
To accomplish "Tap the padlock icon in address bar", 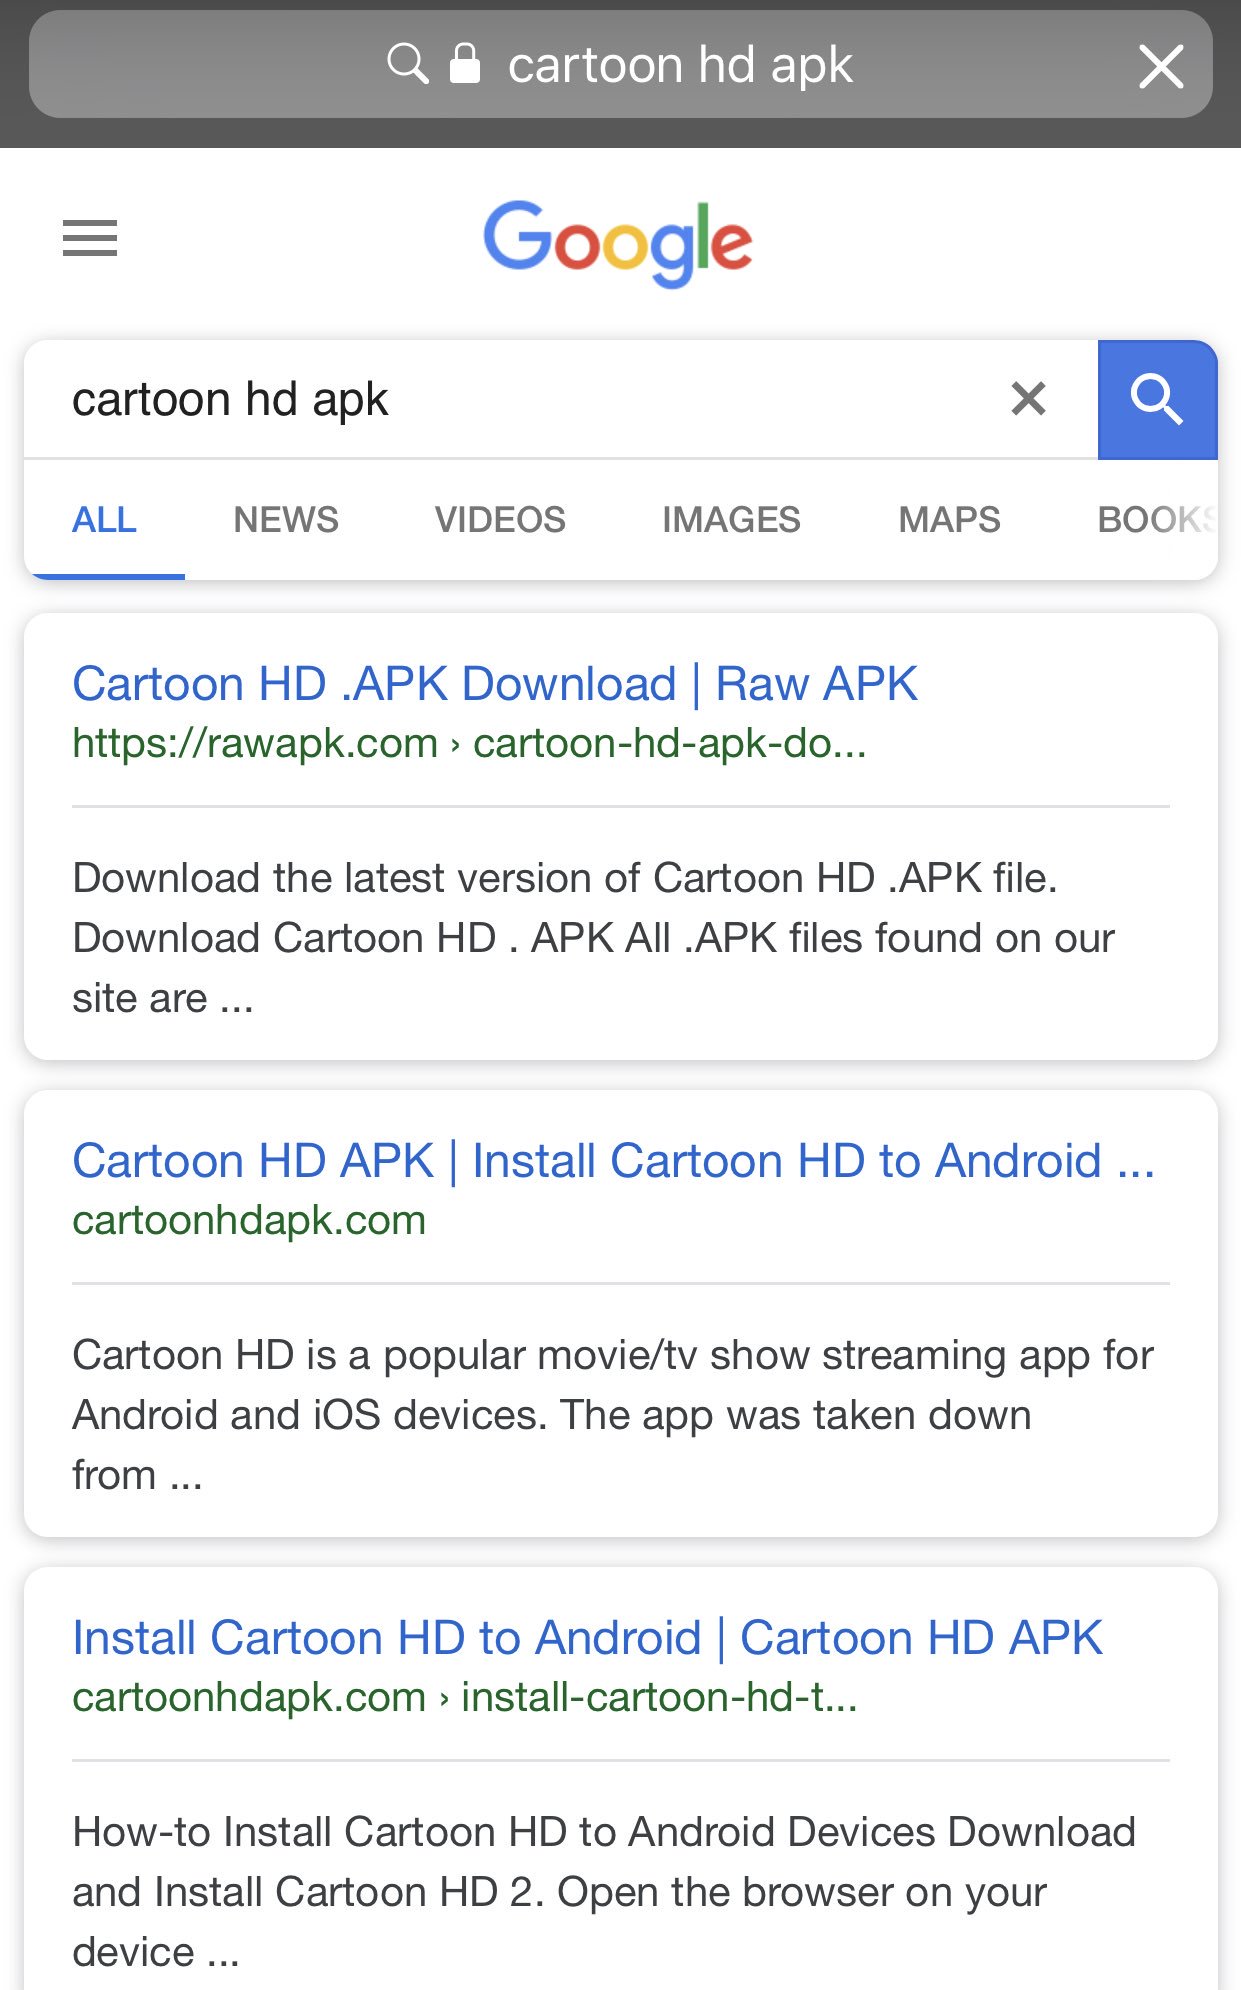I will tap(465, 63).
